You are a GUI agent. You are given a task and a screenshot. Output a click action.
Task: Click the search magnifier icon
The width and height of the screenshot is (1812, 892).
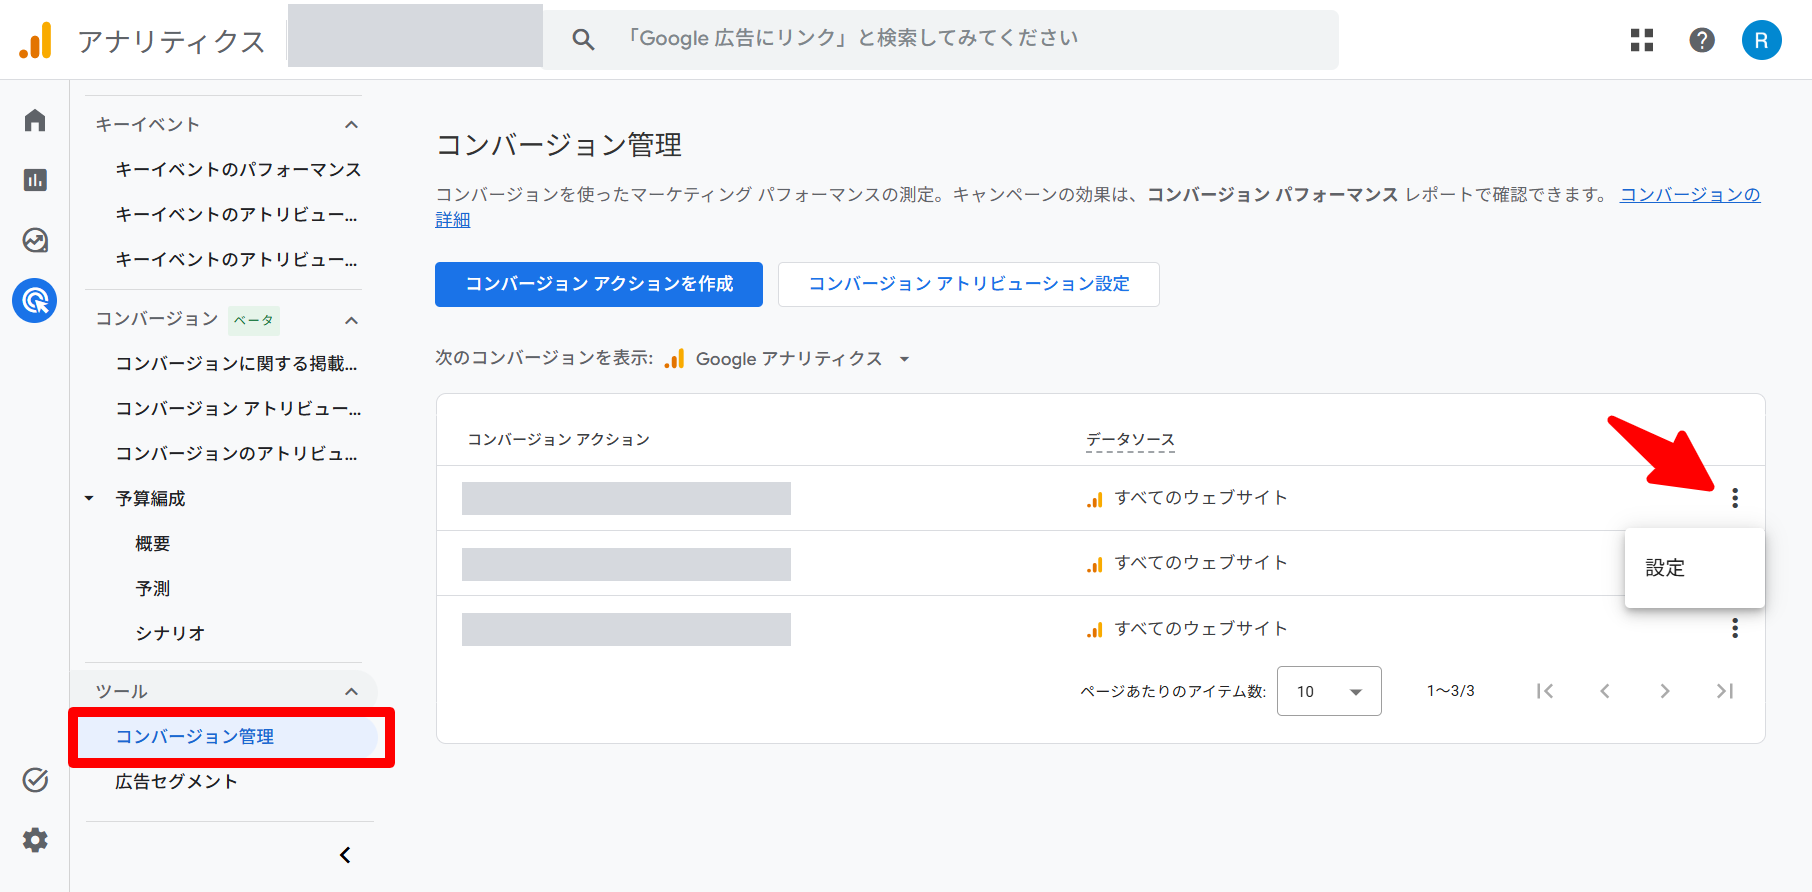(x=583, y=40)
